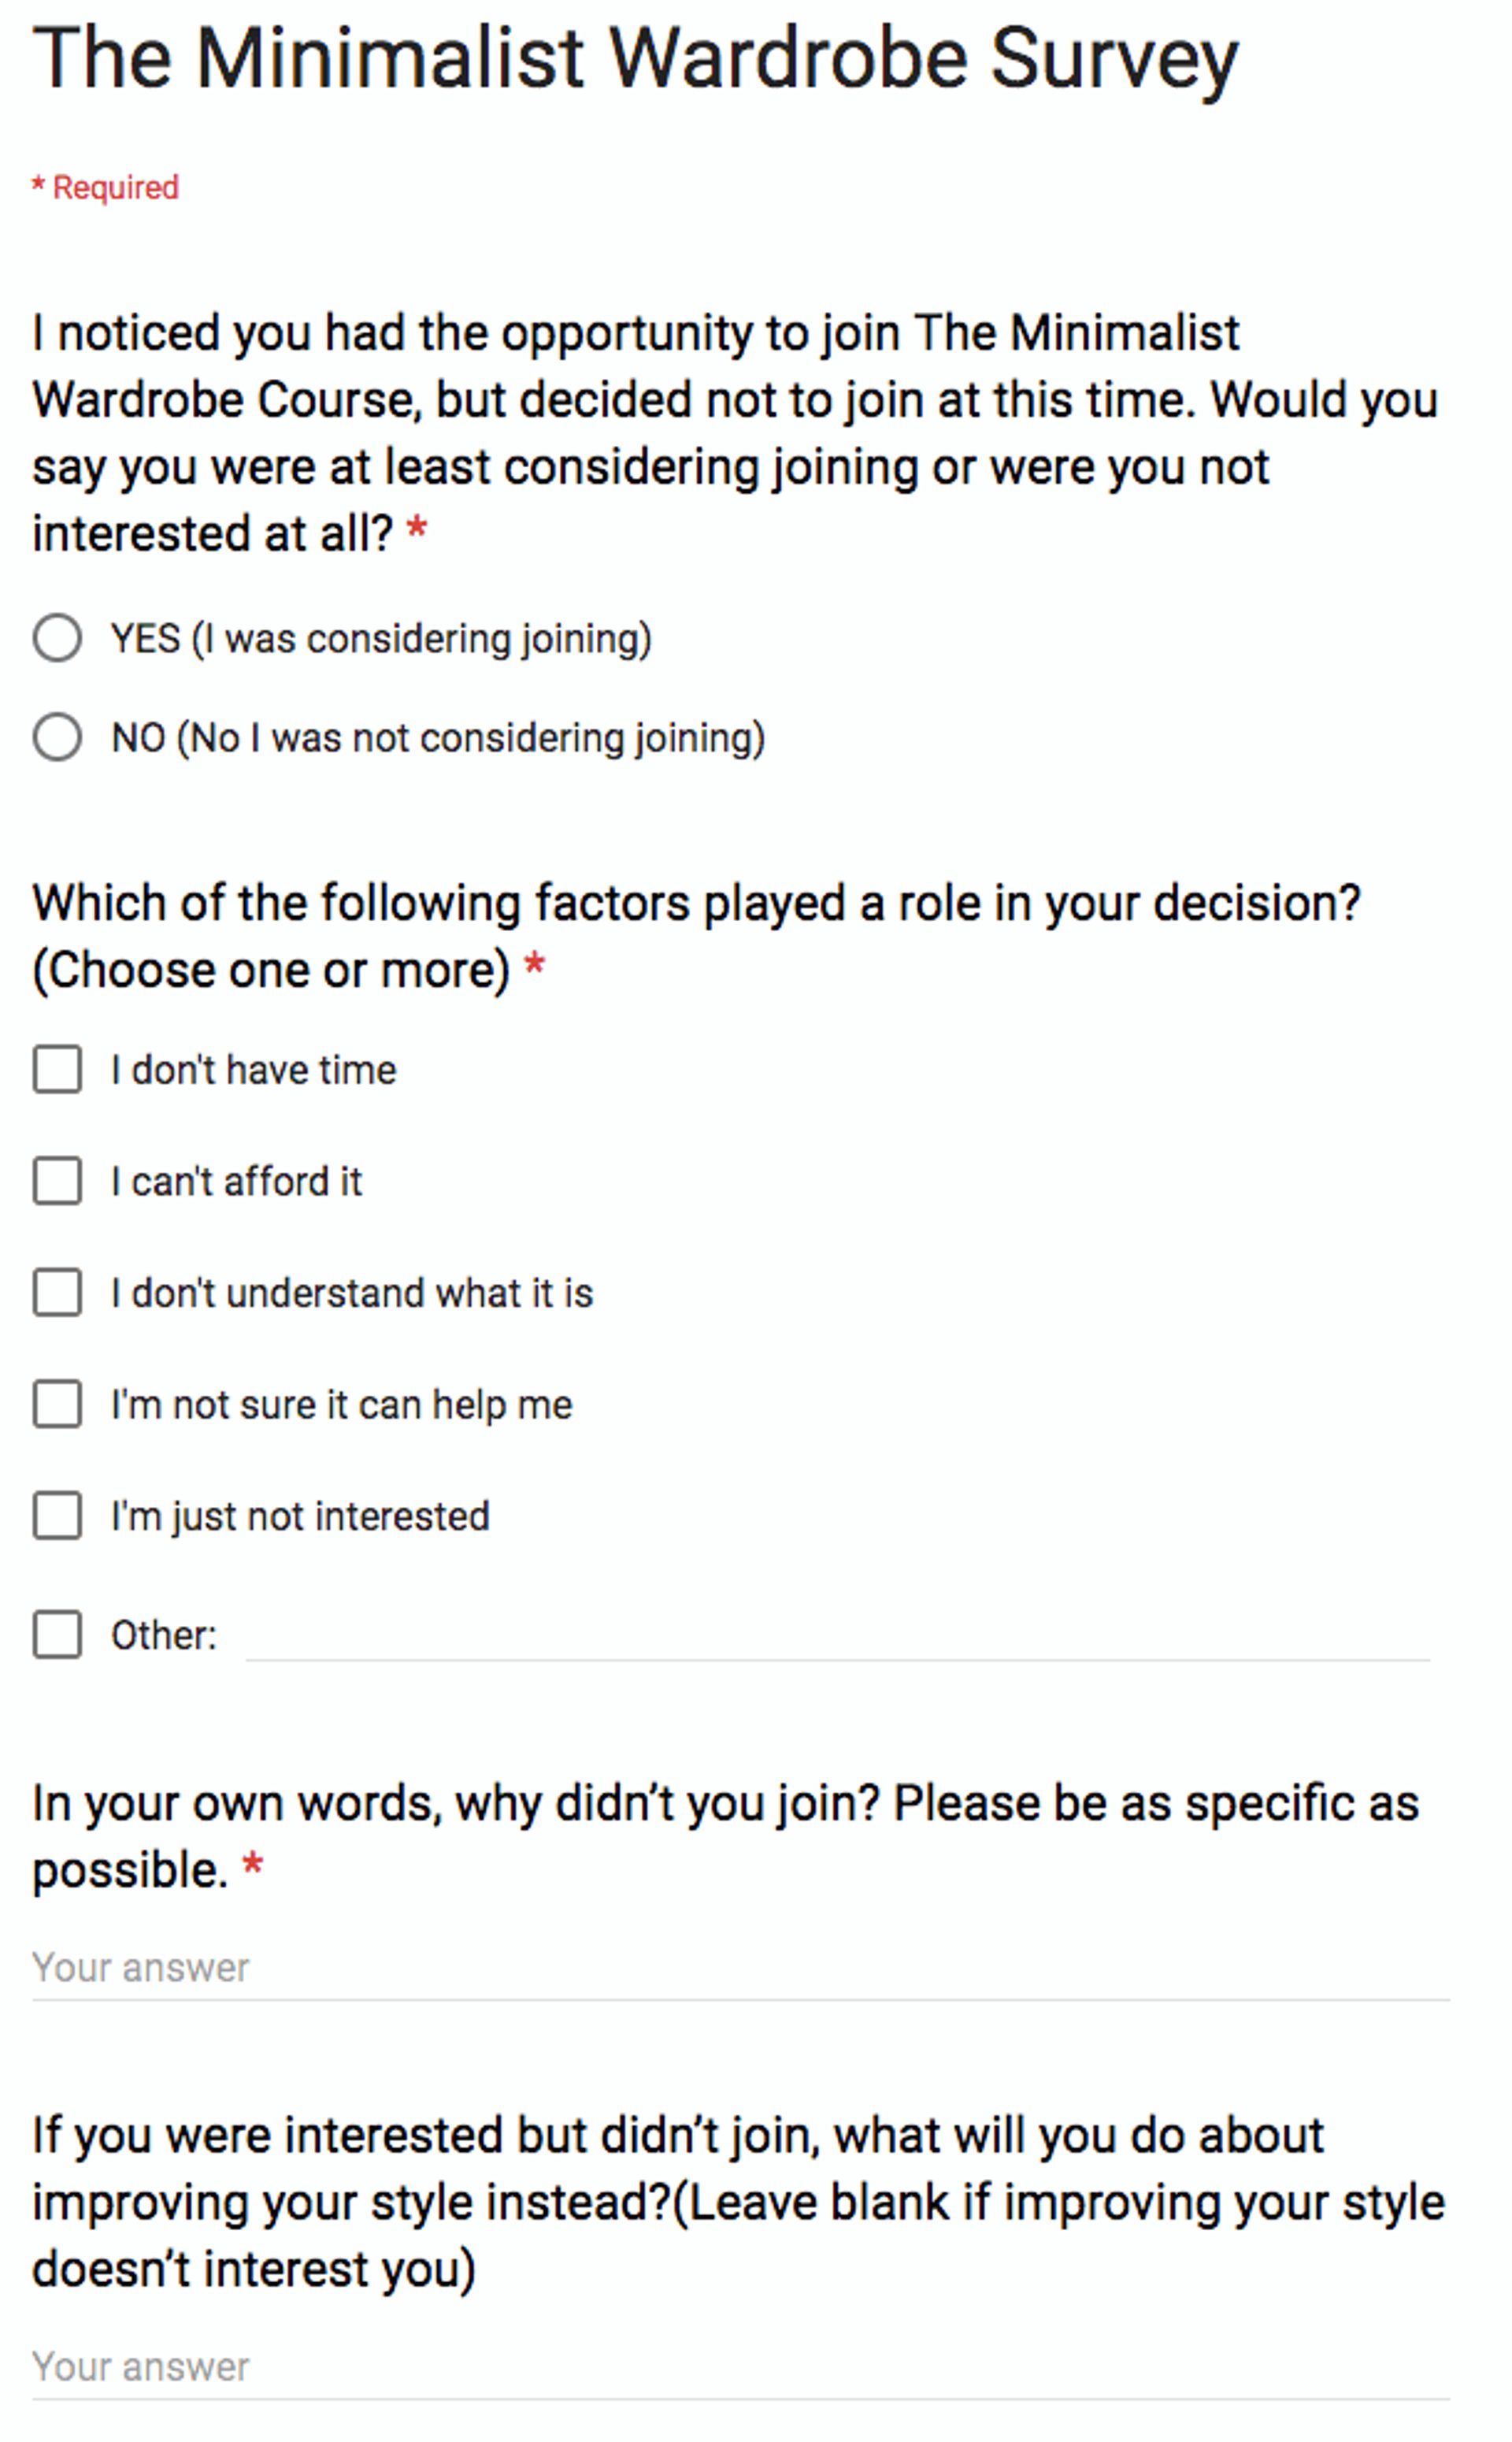Select the NO not considering joining option
The image size is (1512, 2442).
57,739
